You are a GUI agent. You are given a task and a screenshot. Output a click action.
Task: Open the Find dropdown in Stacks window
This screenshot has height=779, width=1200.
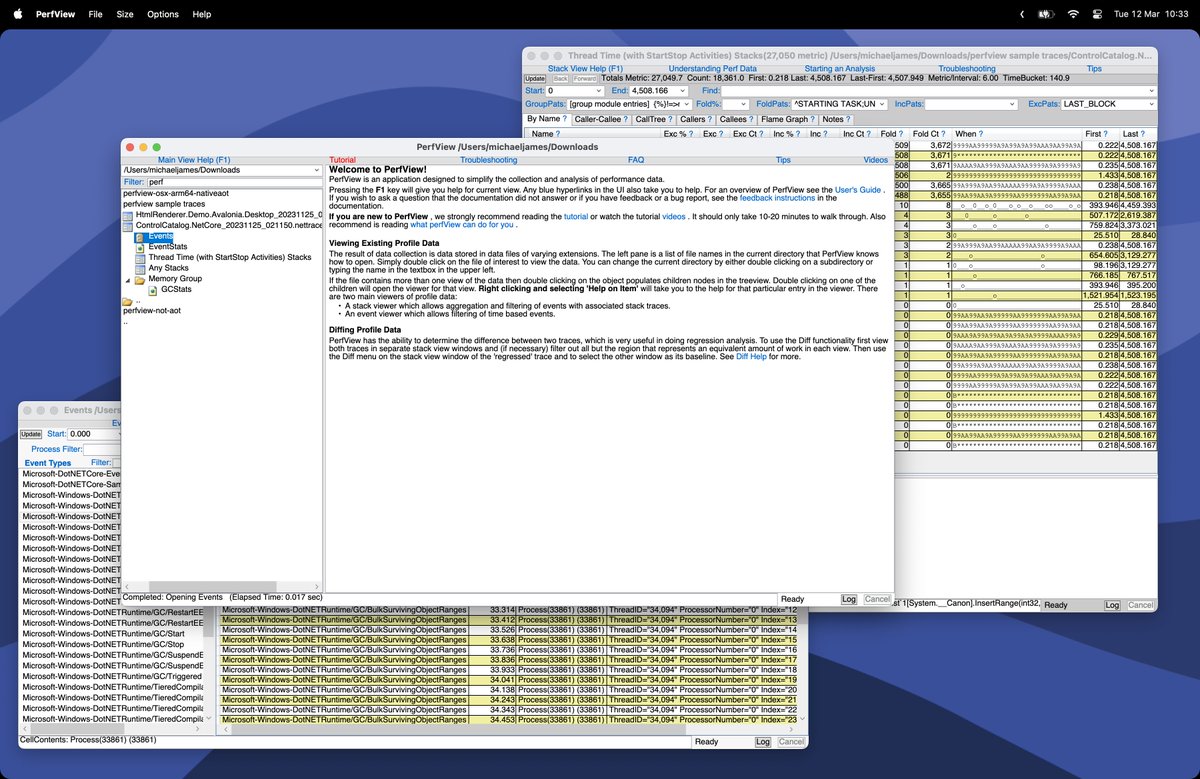[1151, 91]
